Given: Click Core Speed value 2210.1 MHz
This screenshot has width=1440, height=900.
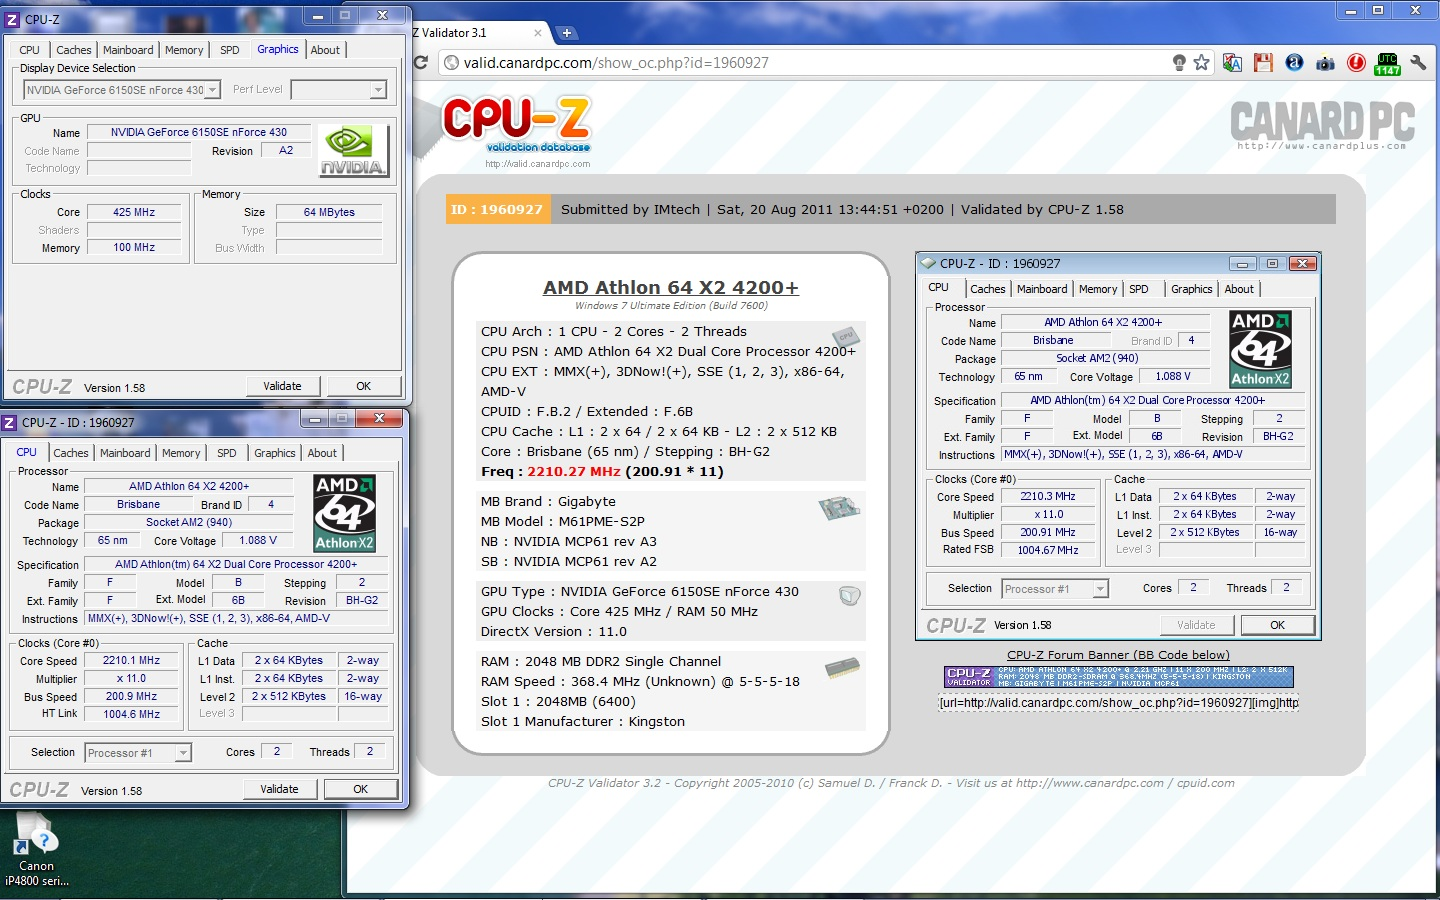Looking at the screenshot, I should pos(131,661).
